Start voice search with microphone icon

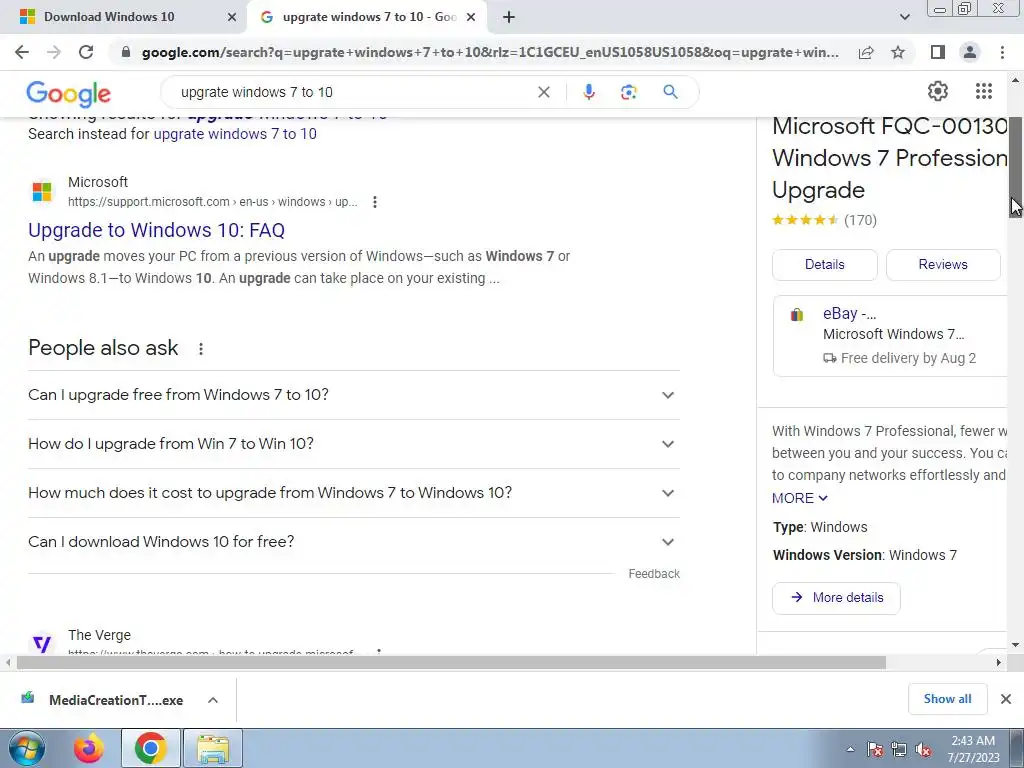(588, 92)
